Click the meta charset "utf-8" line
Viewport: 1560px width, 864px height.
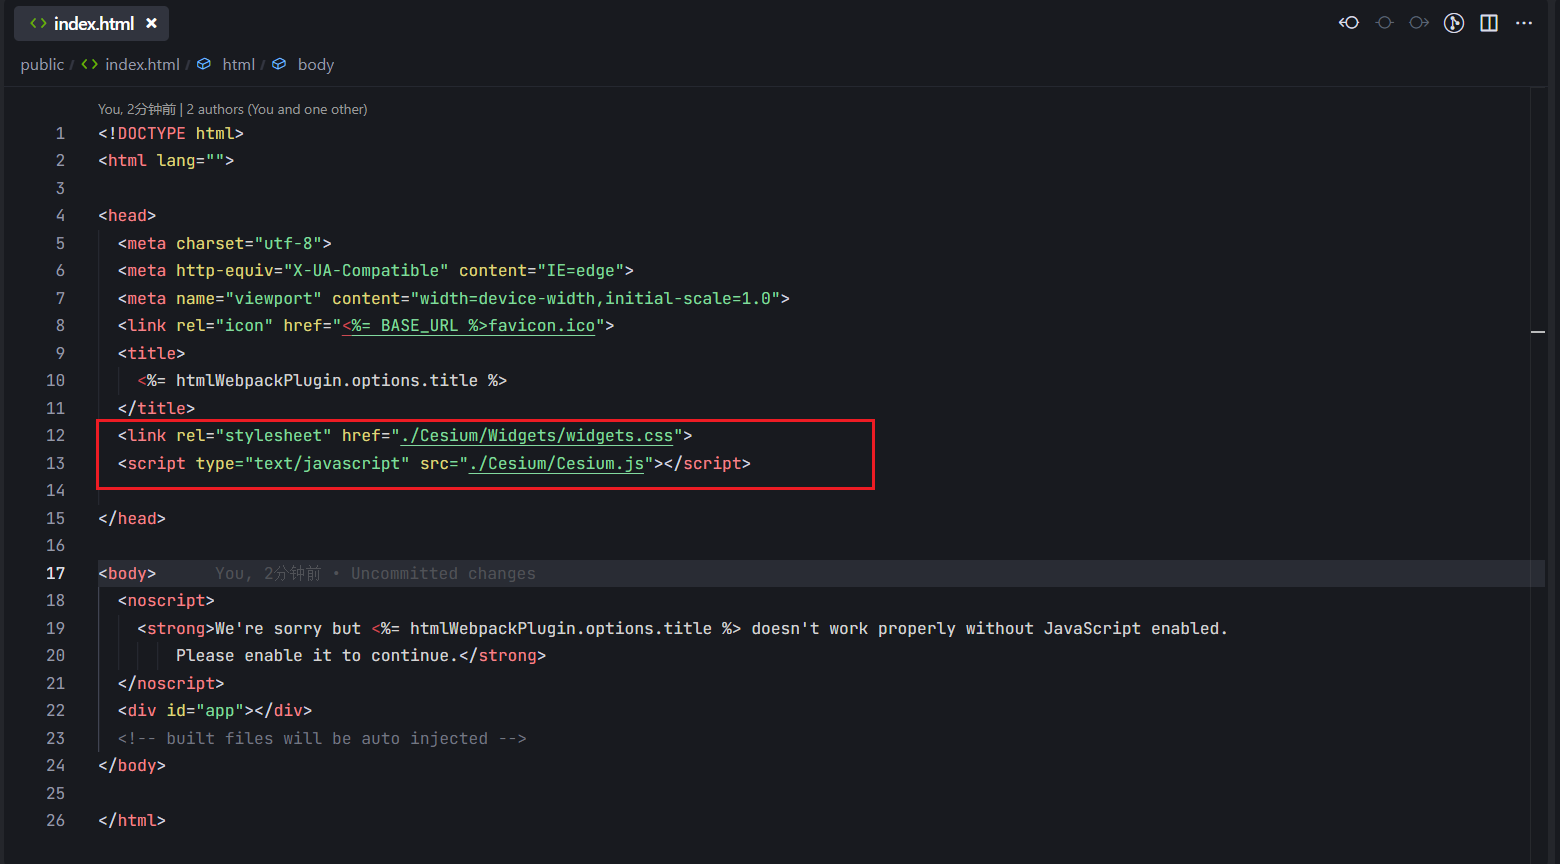tap(224, 244)
